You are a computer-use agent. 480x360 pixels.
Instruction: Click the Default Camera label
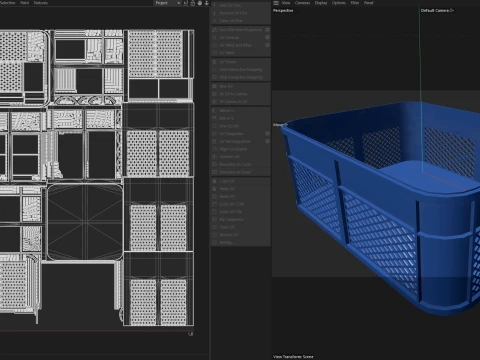(437, 10)
